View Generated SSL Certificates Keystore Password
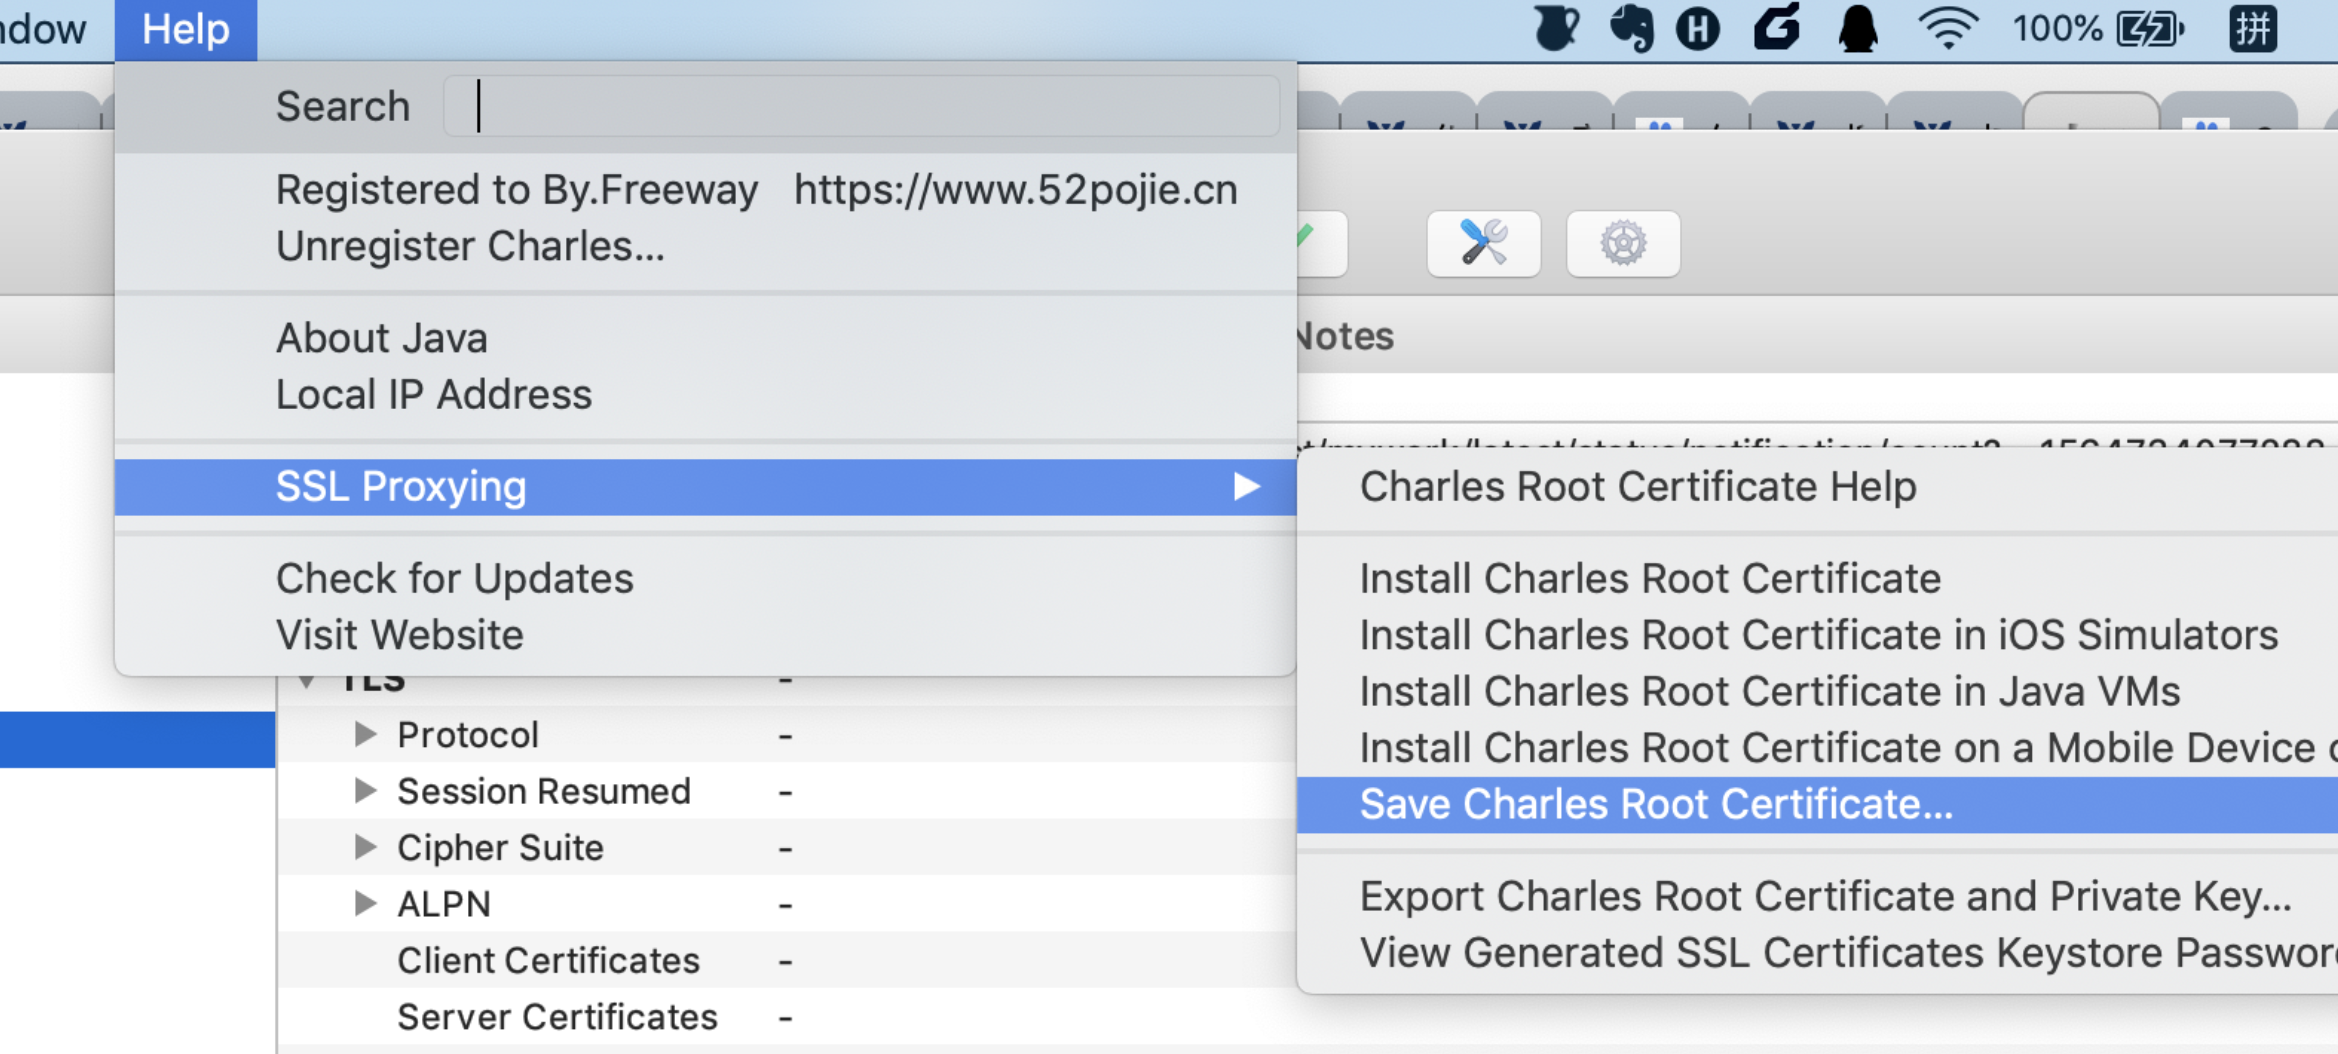Image resolution: width=2338 pixels, height=1054 pixels. [x=1818, y=953]
